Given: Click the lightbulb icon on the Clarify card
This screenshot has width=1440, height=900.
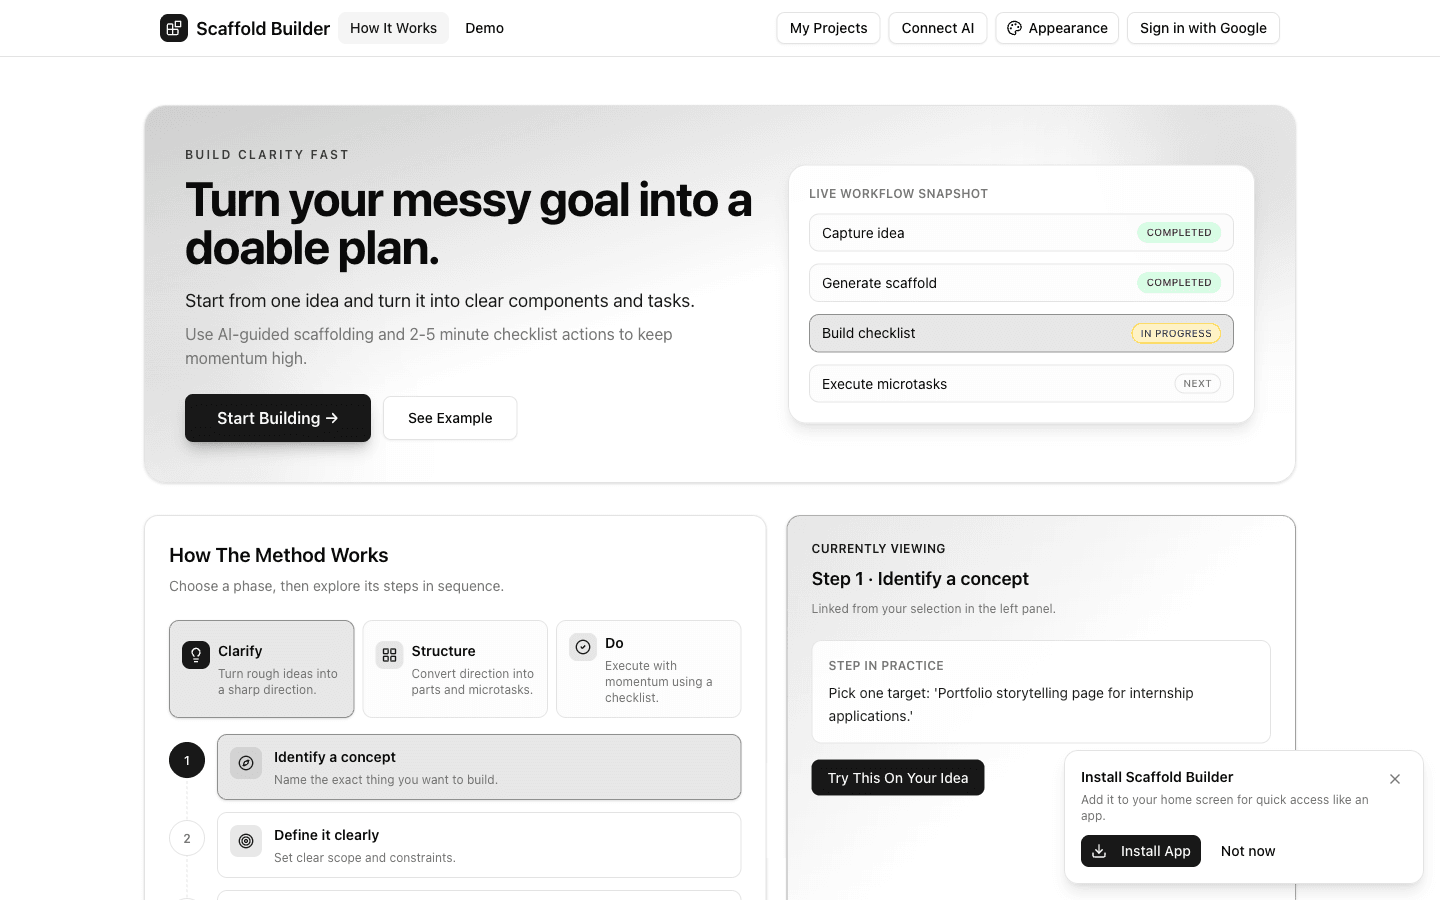Looking at the screenshot, I should pos(195,655).
